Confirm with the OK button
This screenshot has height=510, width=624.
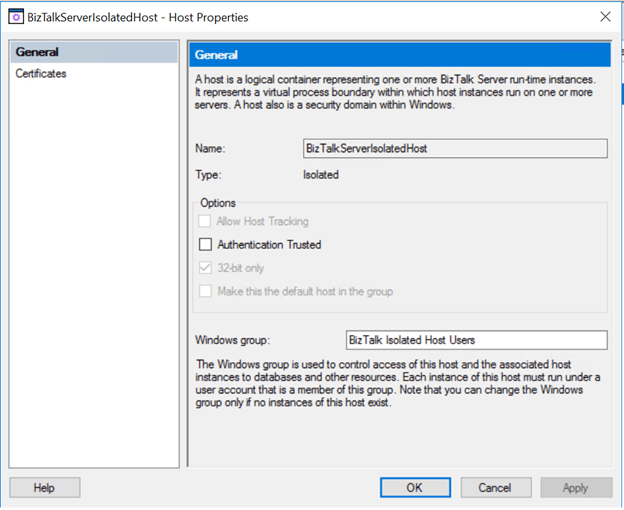(414, 488)
